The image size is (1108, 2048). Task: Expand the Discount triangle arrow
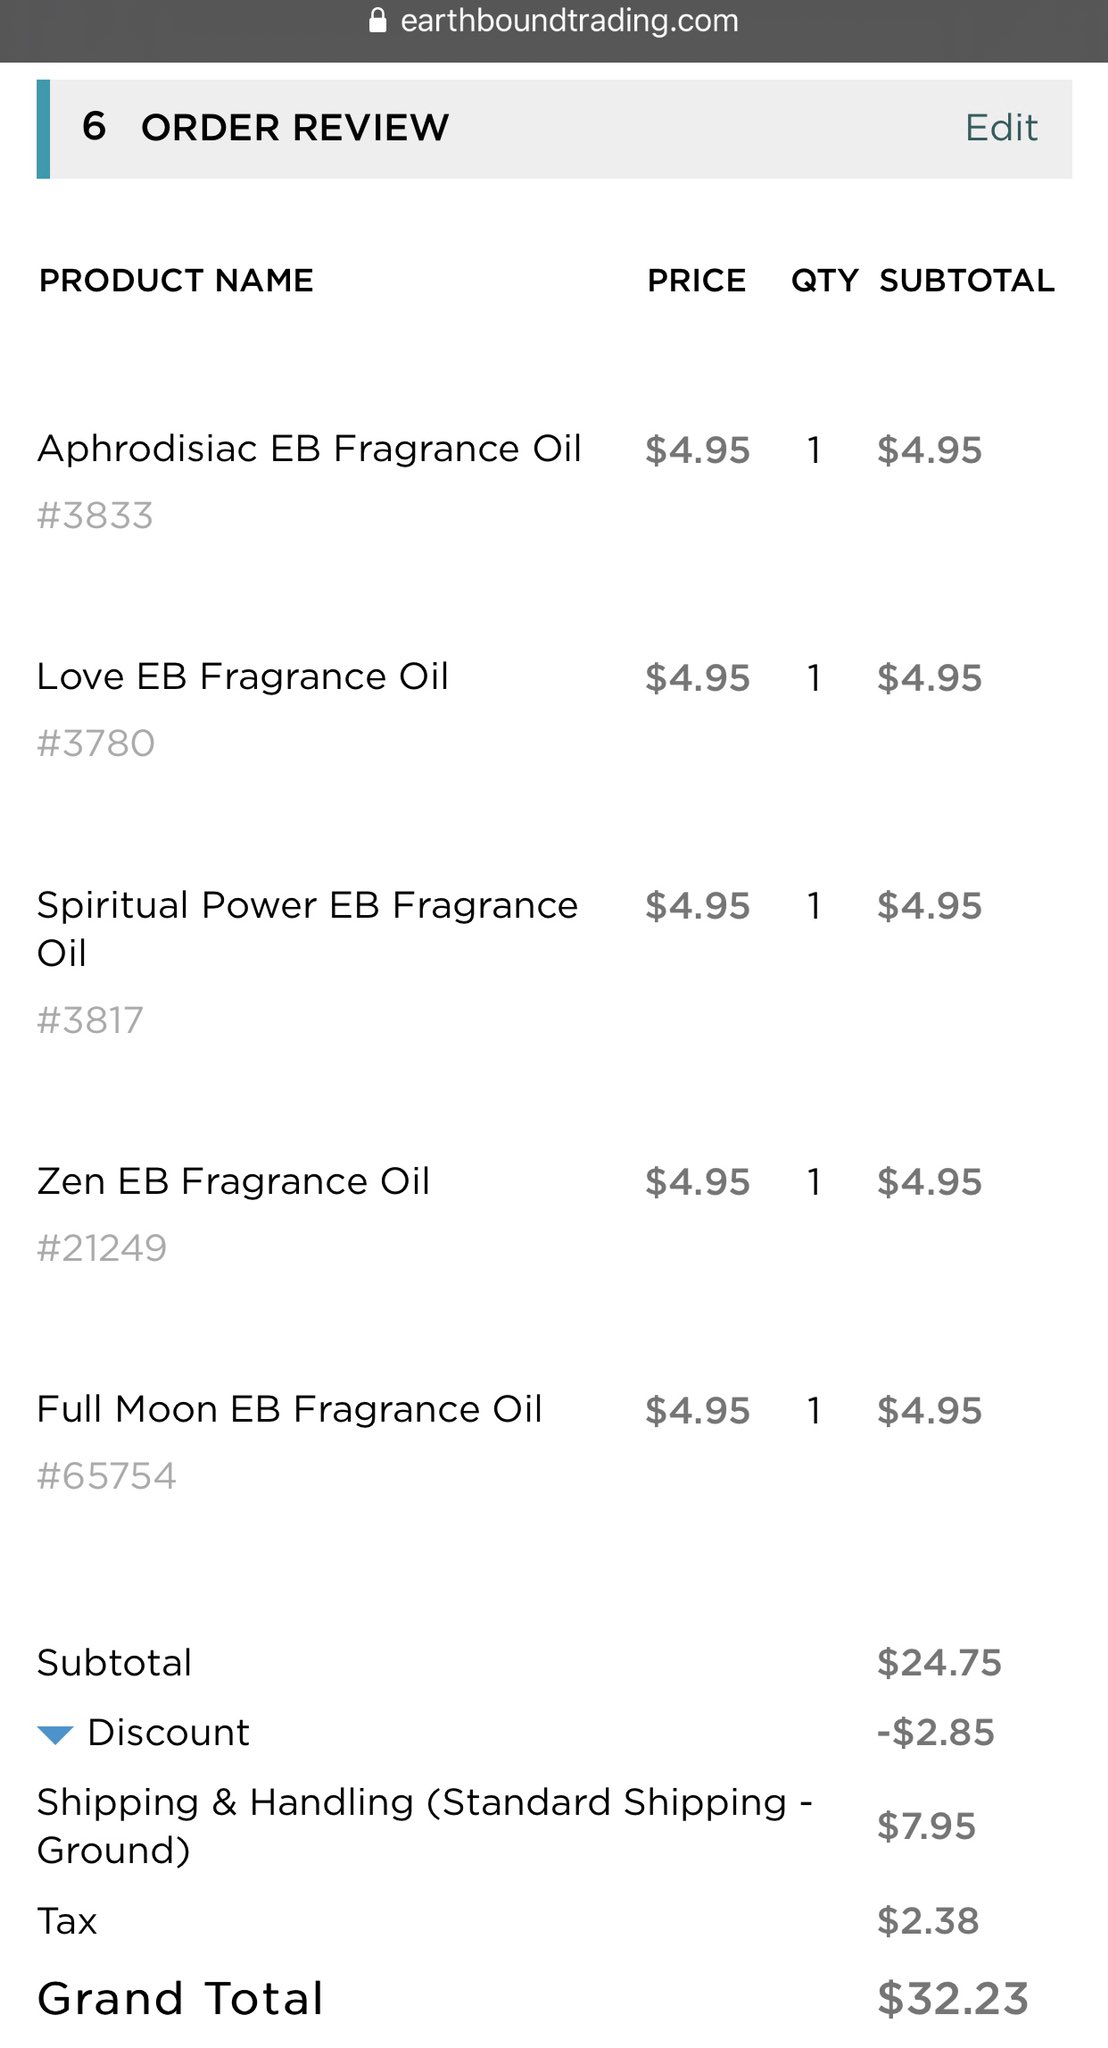coord(55,1735)
